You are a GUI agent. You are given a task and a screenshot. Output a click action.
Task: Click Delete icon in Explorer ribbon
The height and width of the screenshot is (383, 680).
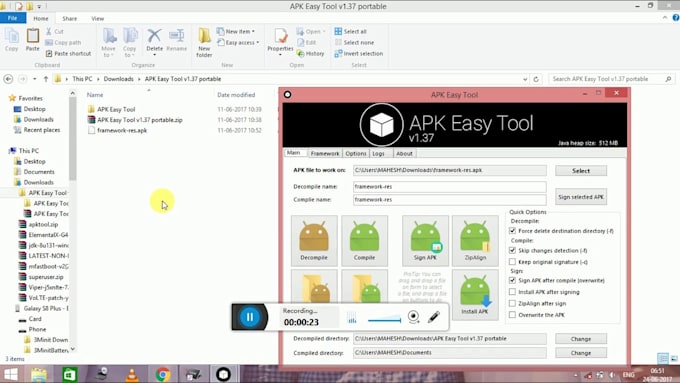tap(154, 41)
